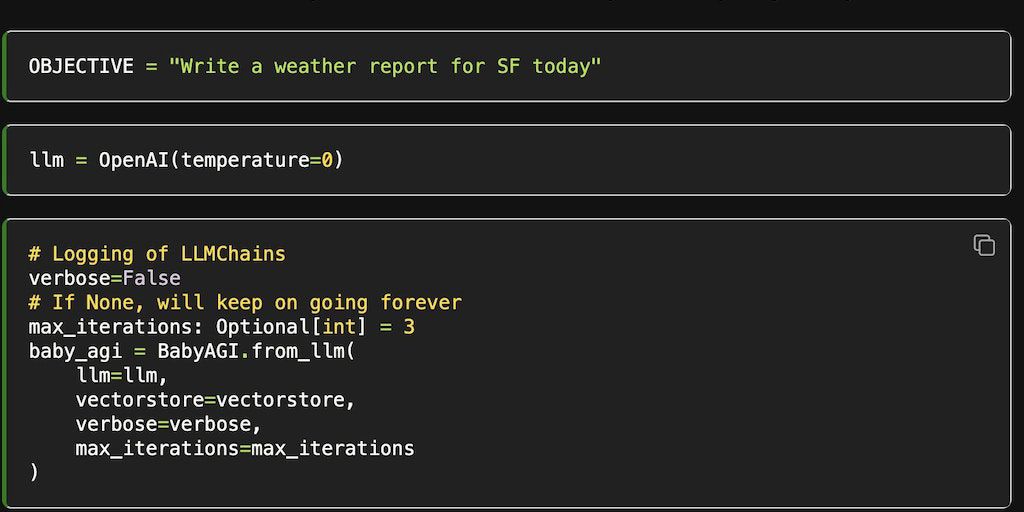This screenshot has height=512, width=1024.
Task: Click the temperature=0 argument
Action: [x=257, y=160]
